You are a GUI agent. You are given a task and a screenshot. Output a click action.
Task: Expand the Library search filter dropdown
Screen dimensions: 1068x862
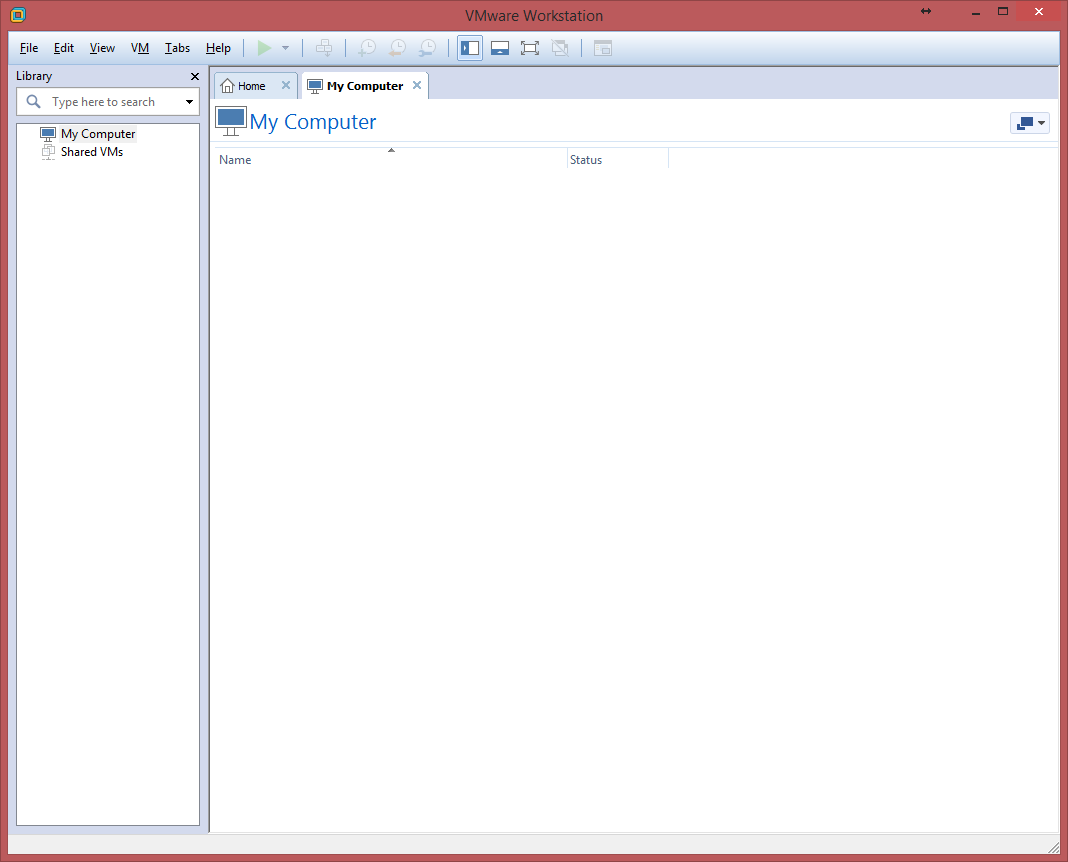189,101
